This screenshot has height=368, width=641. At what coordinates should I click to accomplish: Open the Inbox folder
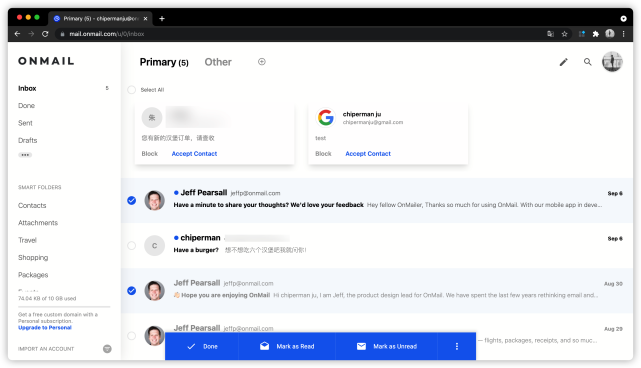pyautogui.click(x=27, y=88)
